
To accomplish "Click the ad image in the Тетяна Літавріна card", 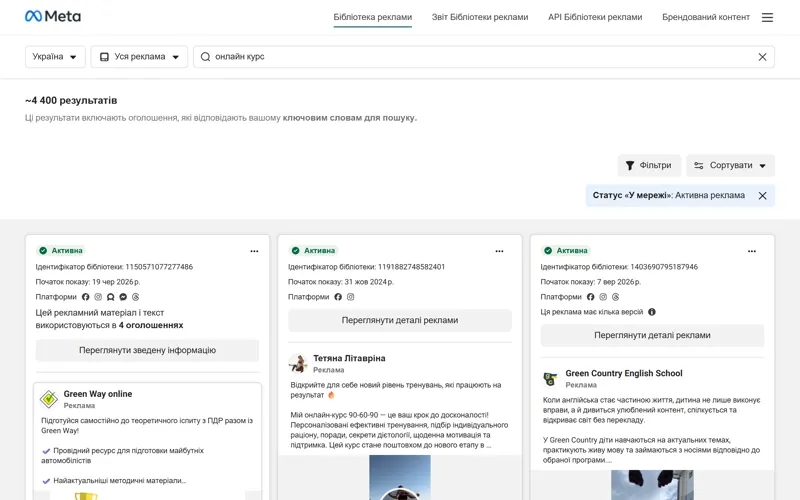I will (x=400, y=478).
